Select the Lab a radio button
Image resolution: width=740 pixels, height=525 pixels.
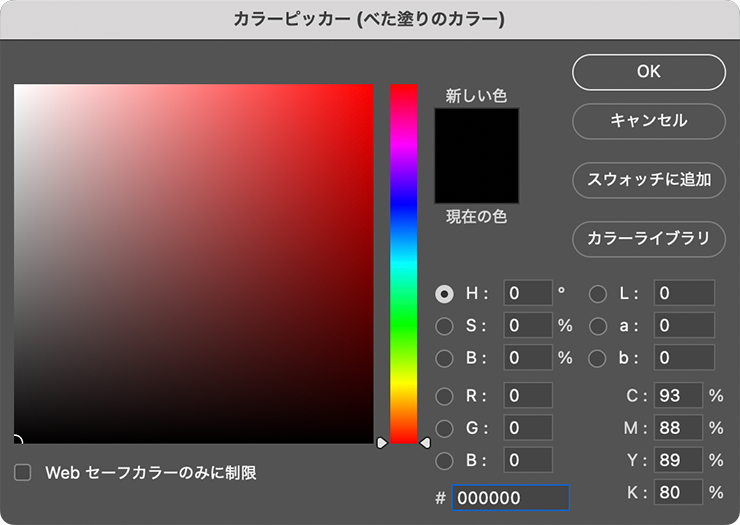pyautogui.click(x=598, y=326)
